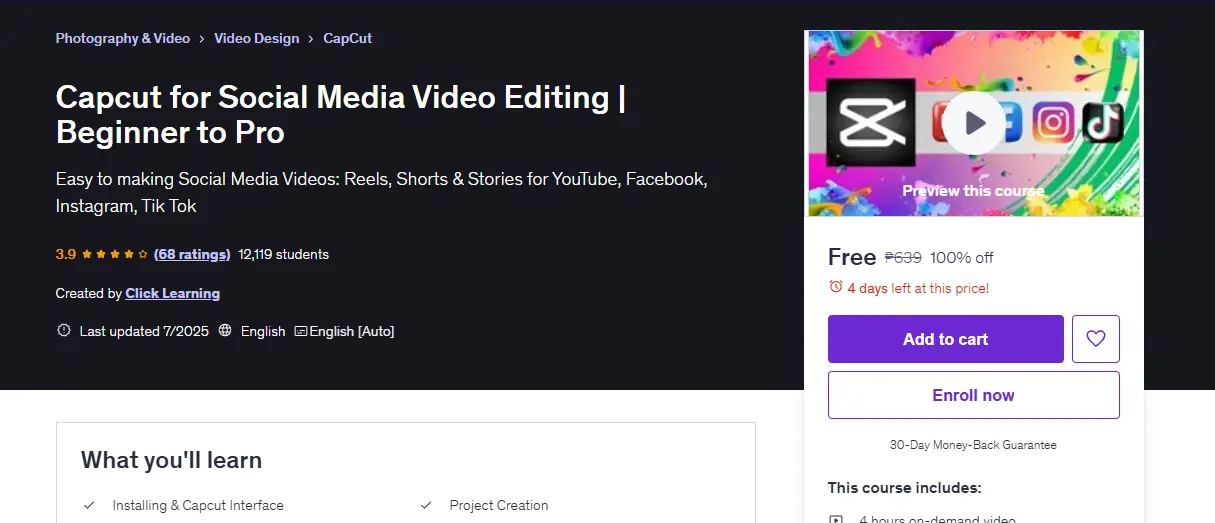
Task: Click the course title heading
Action: pos(341,114)
